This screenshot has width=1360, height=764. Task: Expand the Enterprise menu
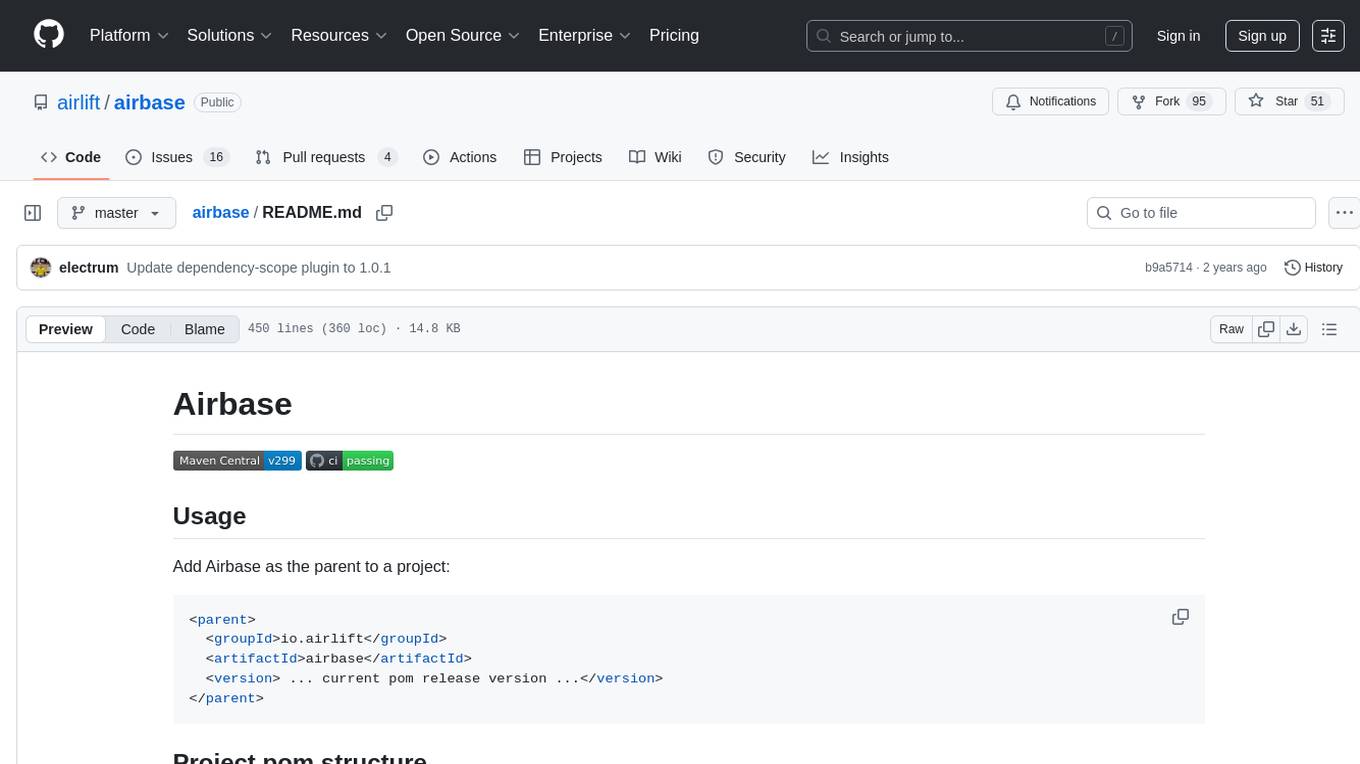(584, 35)
